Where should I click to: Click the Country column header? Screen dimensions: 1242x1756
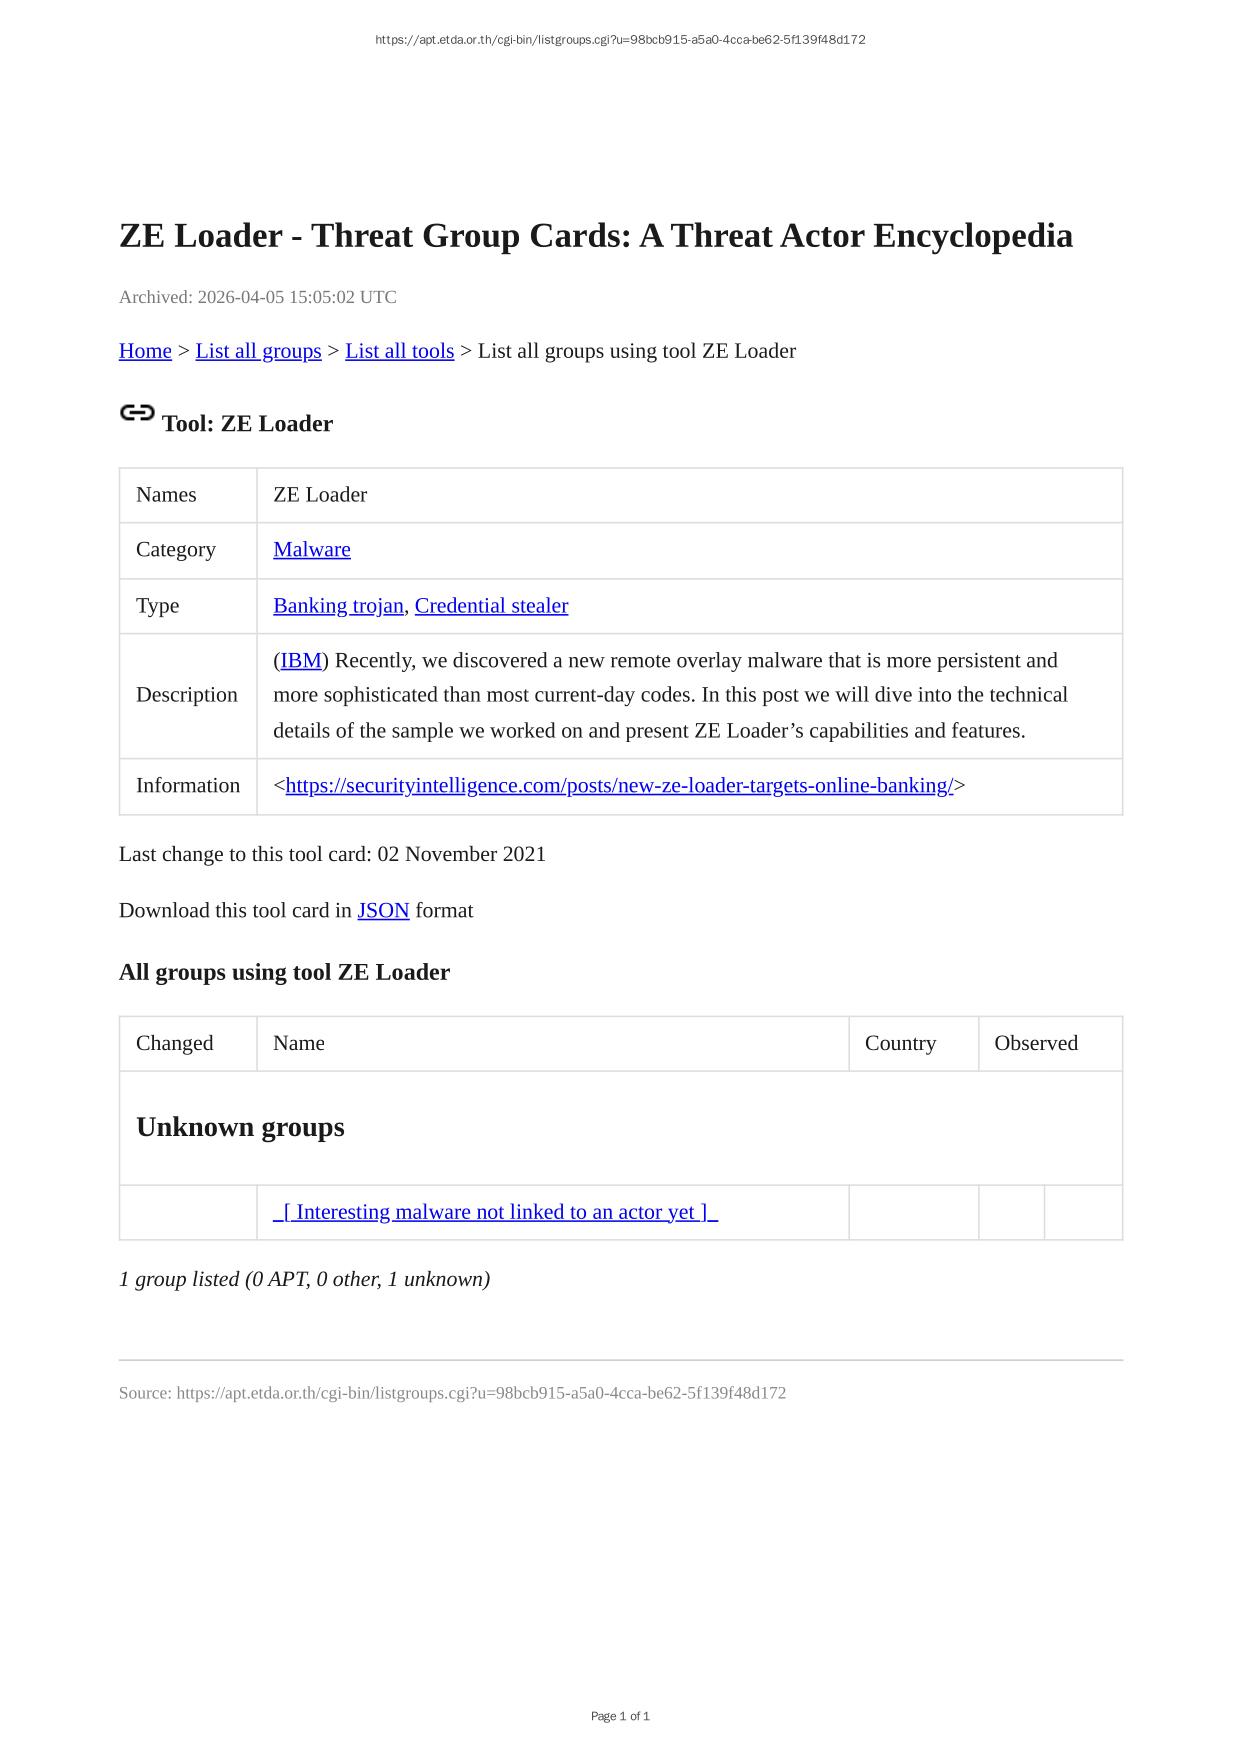[x=900, y=1043]
